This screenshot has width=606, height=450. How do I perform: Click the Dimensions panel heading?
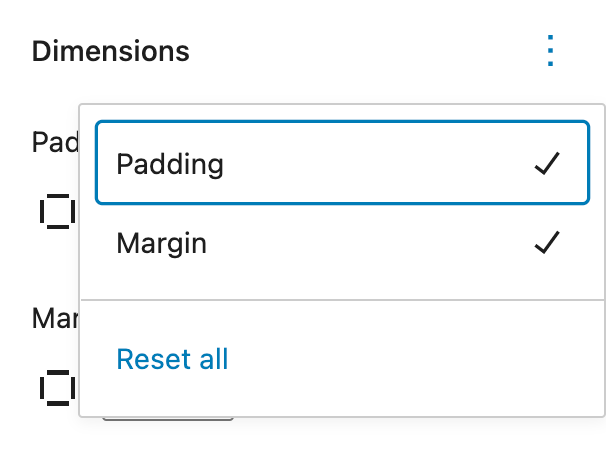(x=111, y=51)
